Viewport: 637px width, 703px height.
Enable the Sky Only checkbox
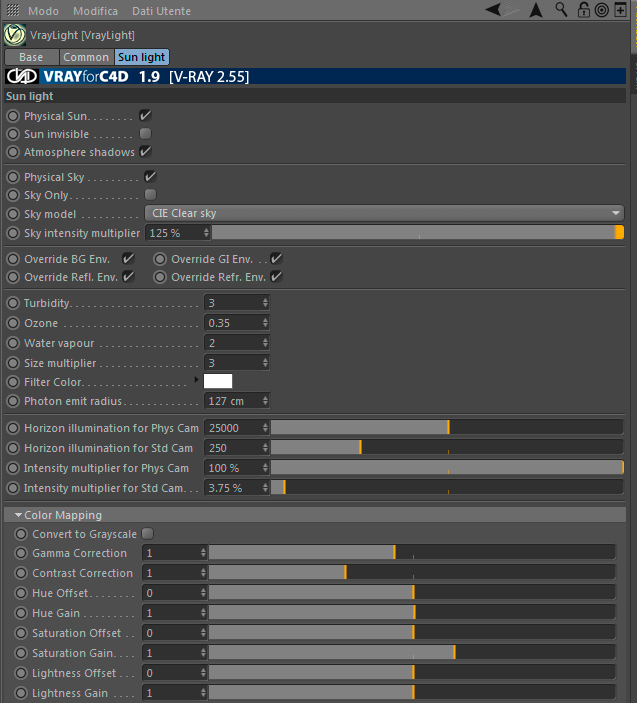tap(150, 195)
